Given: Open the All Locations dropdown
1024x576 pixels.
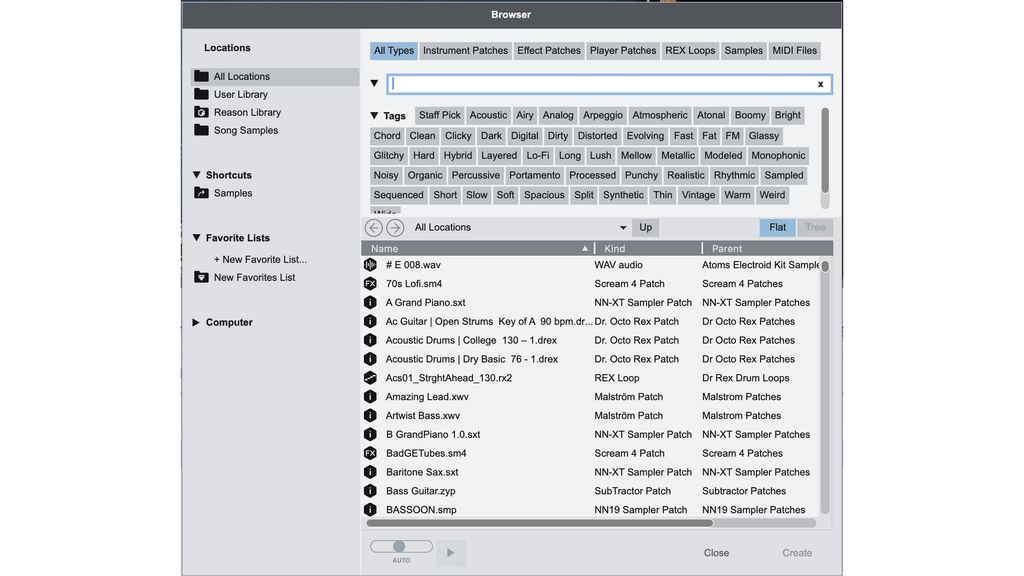Looking at the screenshot, I should pos(520,228).
